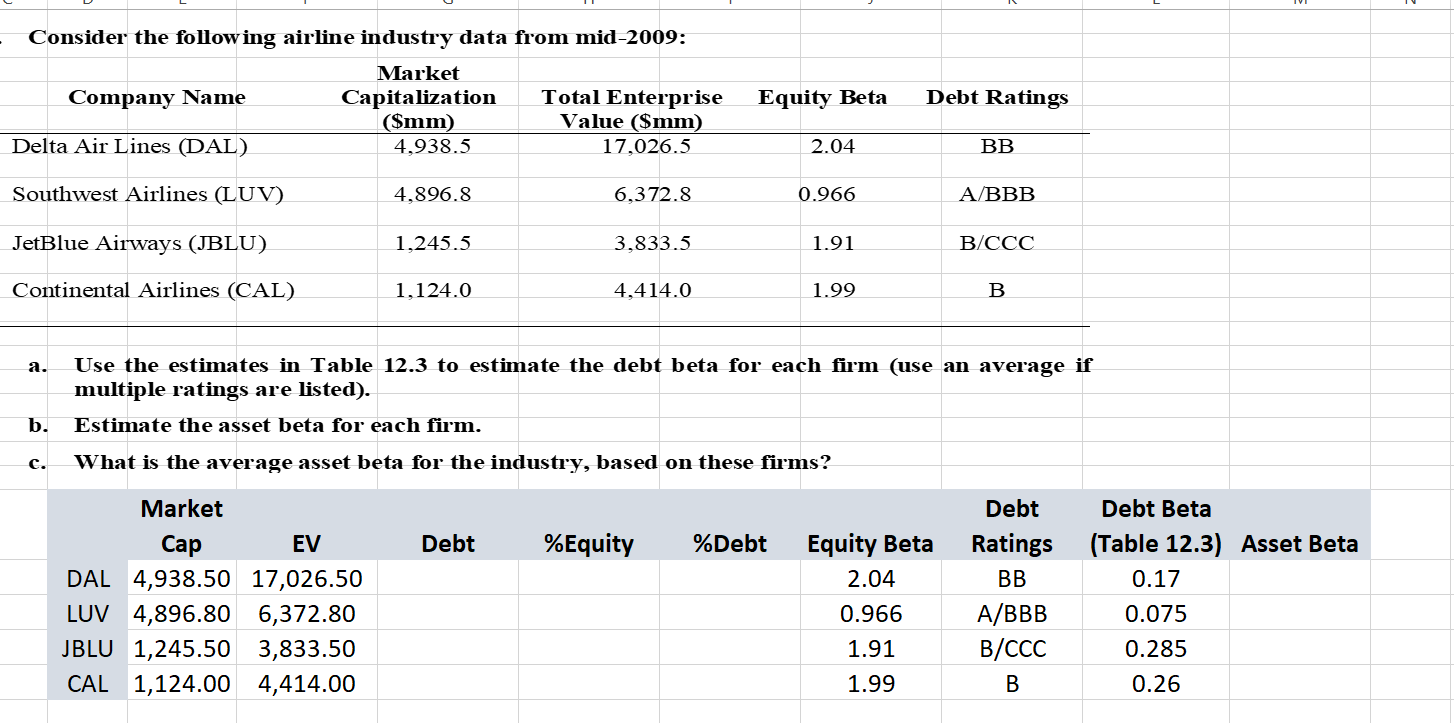Click debt beta value 0.17
This screenshot has width=1454, height=723.
tap(1156, 578)
